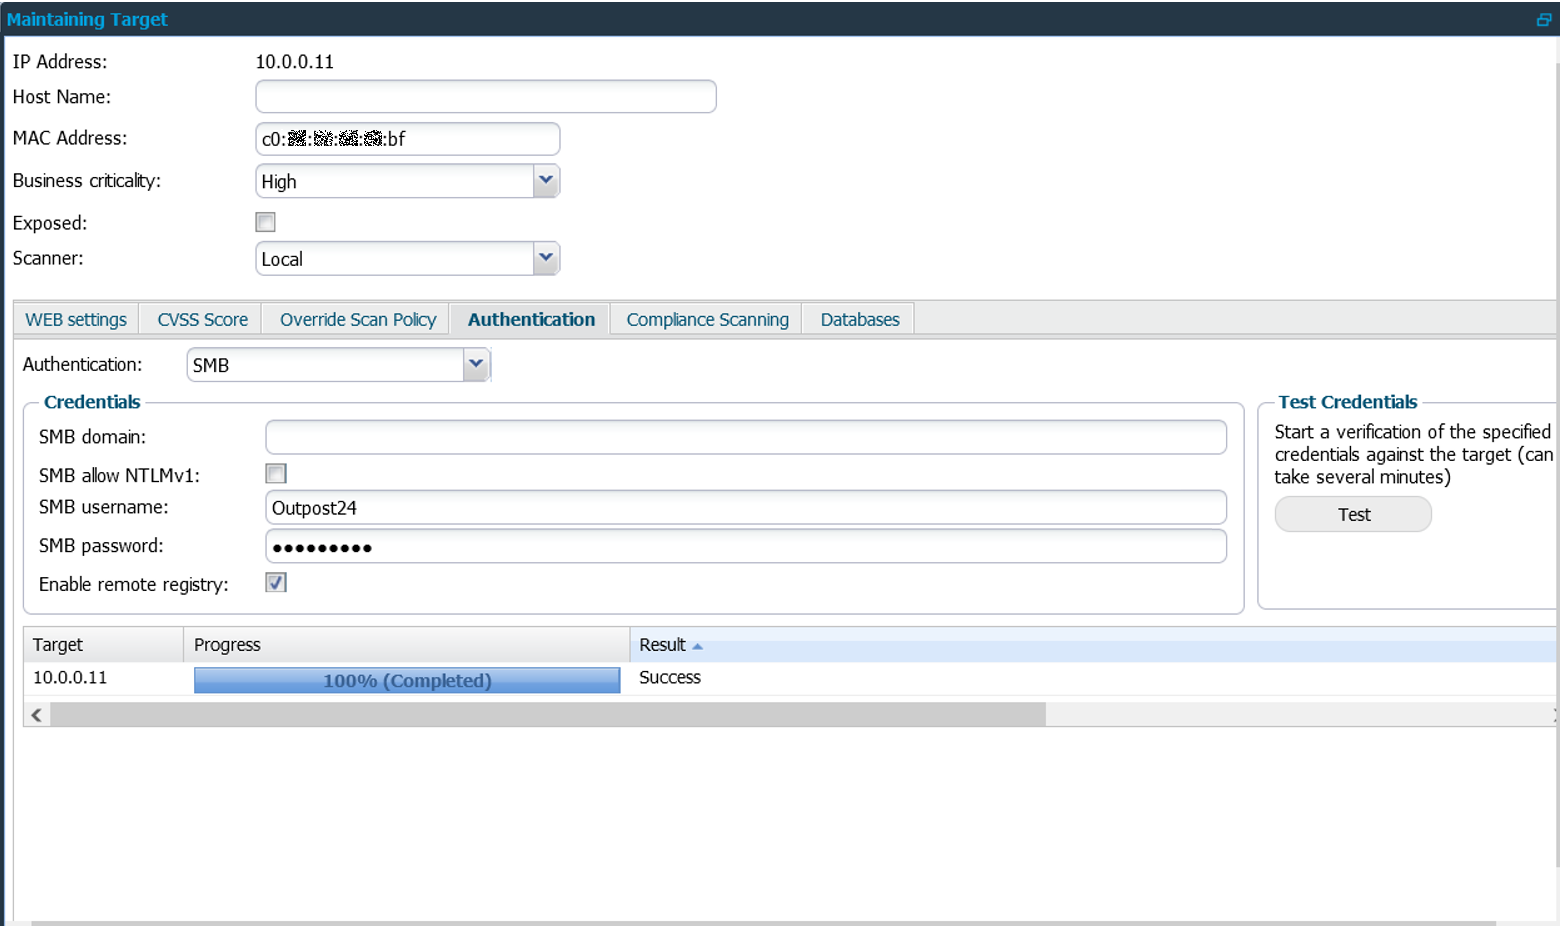Click the Test credentials button
Image resolution: width=1562 pixels, height=929 pixels.
[x=1352, y=513]
